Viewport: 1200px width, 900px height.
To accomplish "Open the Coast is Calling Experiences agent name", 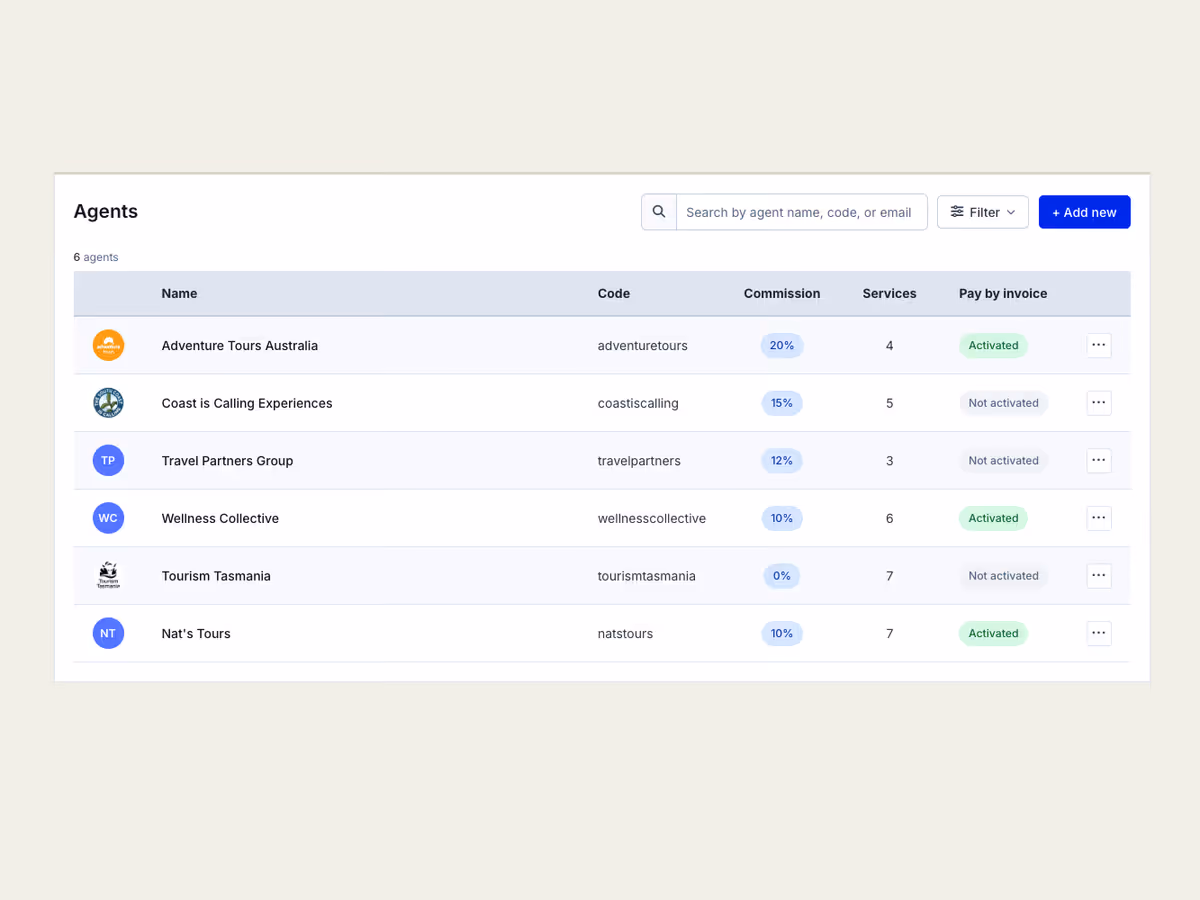I will (247, 403).
